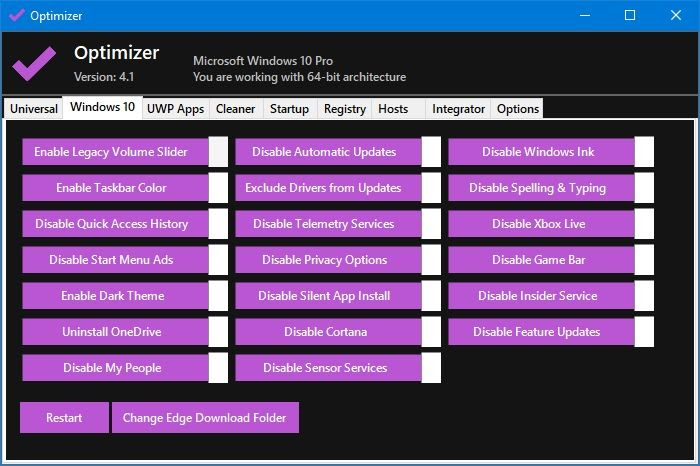Screen dimensions: 700x466
Task: Click Enable Dark Theme button
Action: pos(115,296)
